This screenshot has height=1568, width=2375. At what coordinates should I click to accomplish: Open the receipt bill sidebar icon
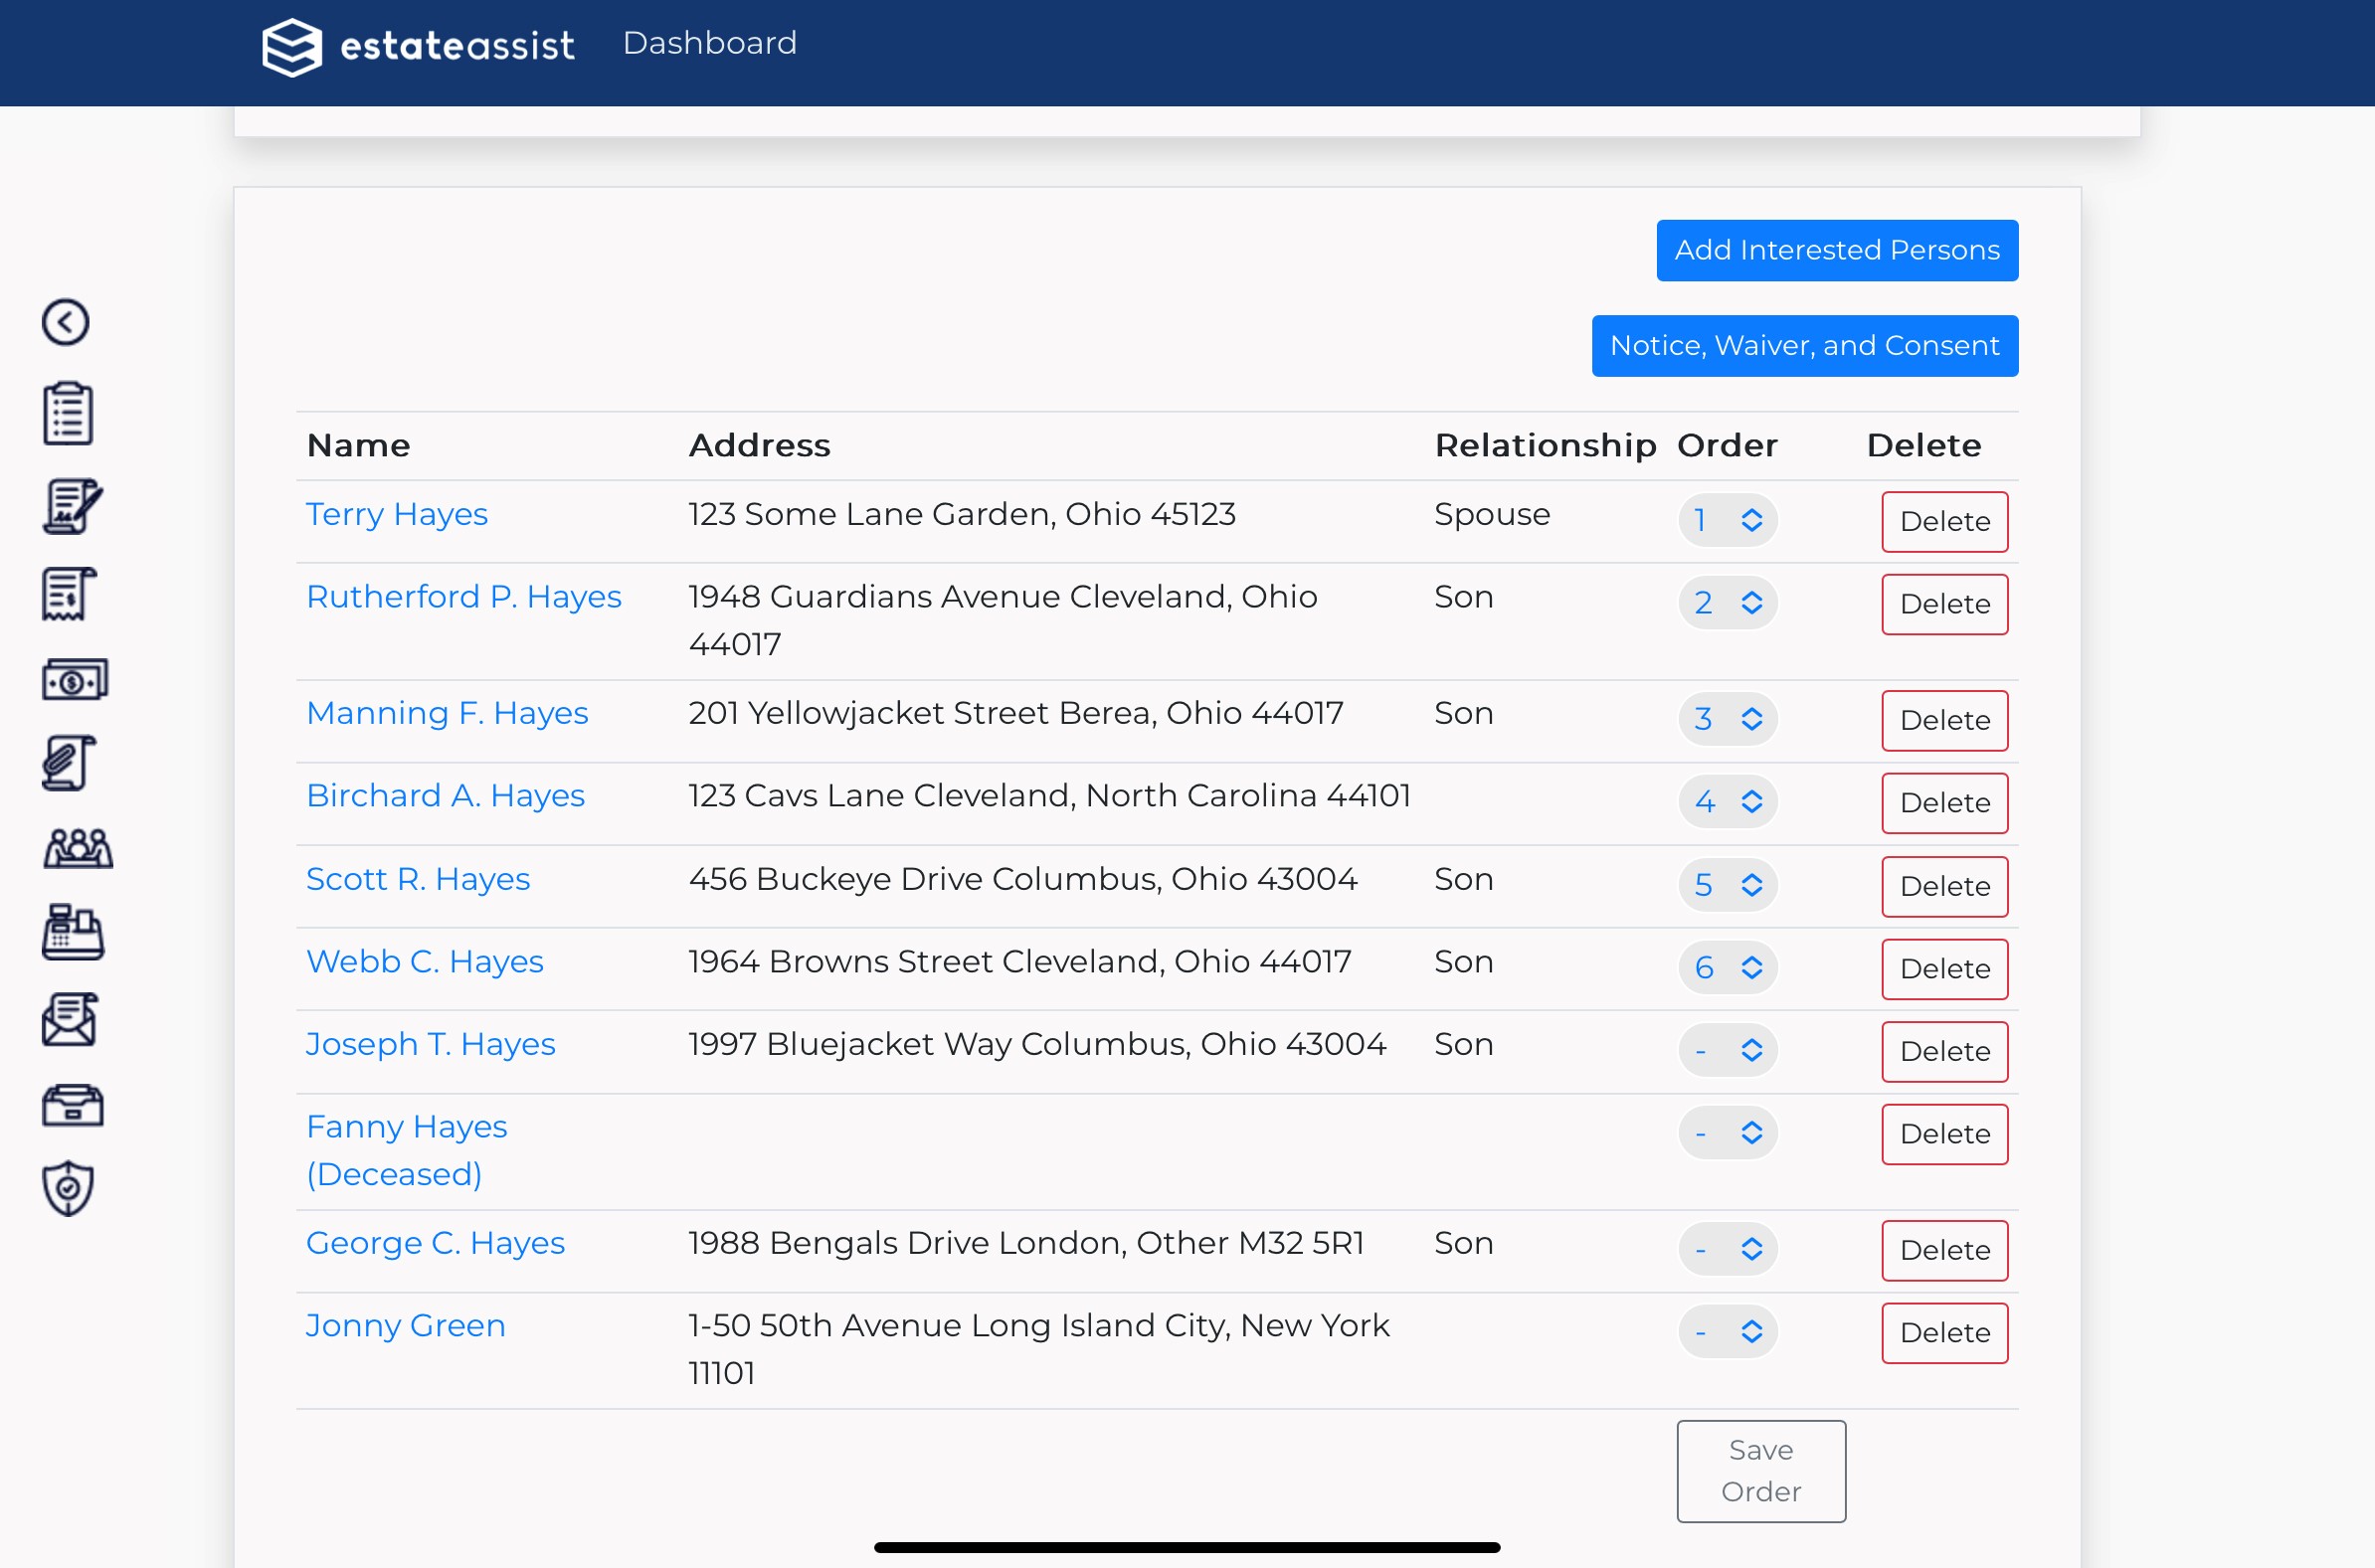(x=69, y=594)
